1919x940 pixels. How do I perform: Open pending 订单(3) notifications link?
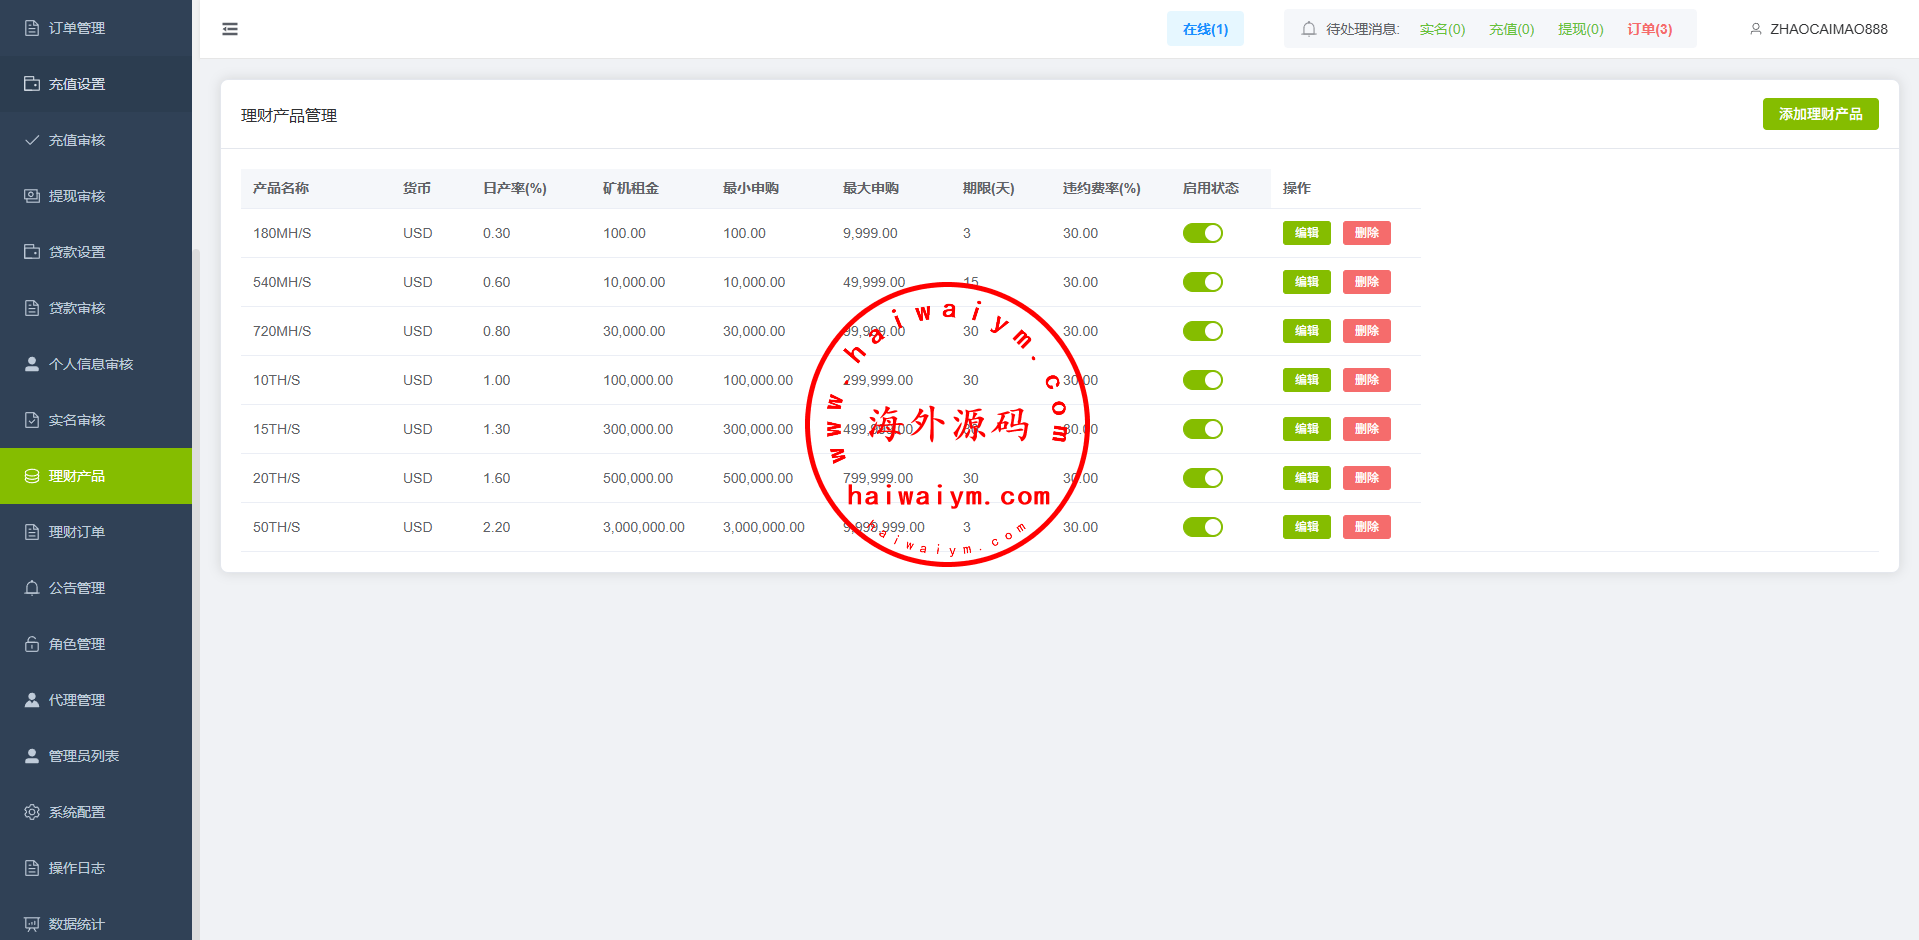pyautogui.click(x=1649, y=29)
